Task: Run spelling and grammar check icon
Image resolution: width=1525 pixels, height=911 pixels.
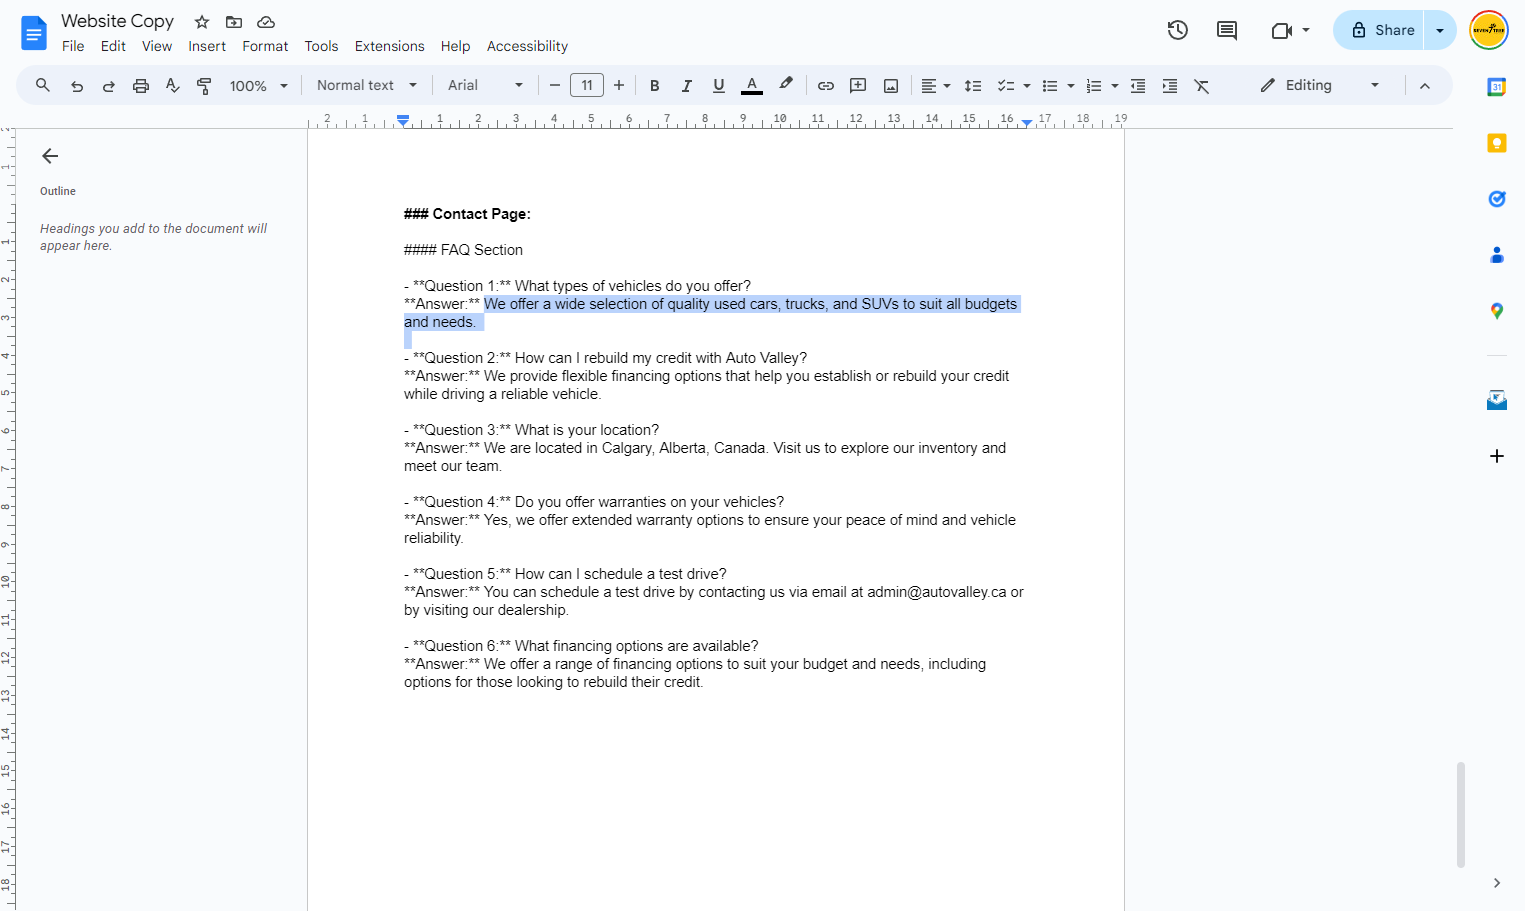Action: (x=173, y=86)
